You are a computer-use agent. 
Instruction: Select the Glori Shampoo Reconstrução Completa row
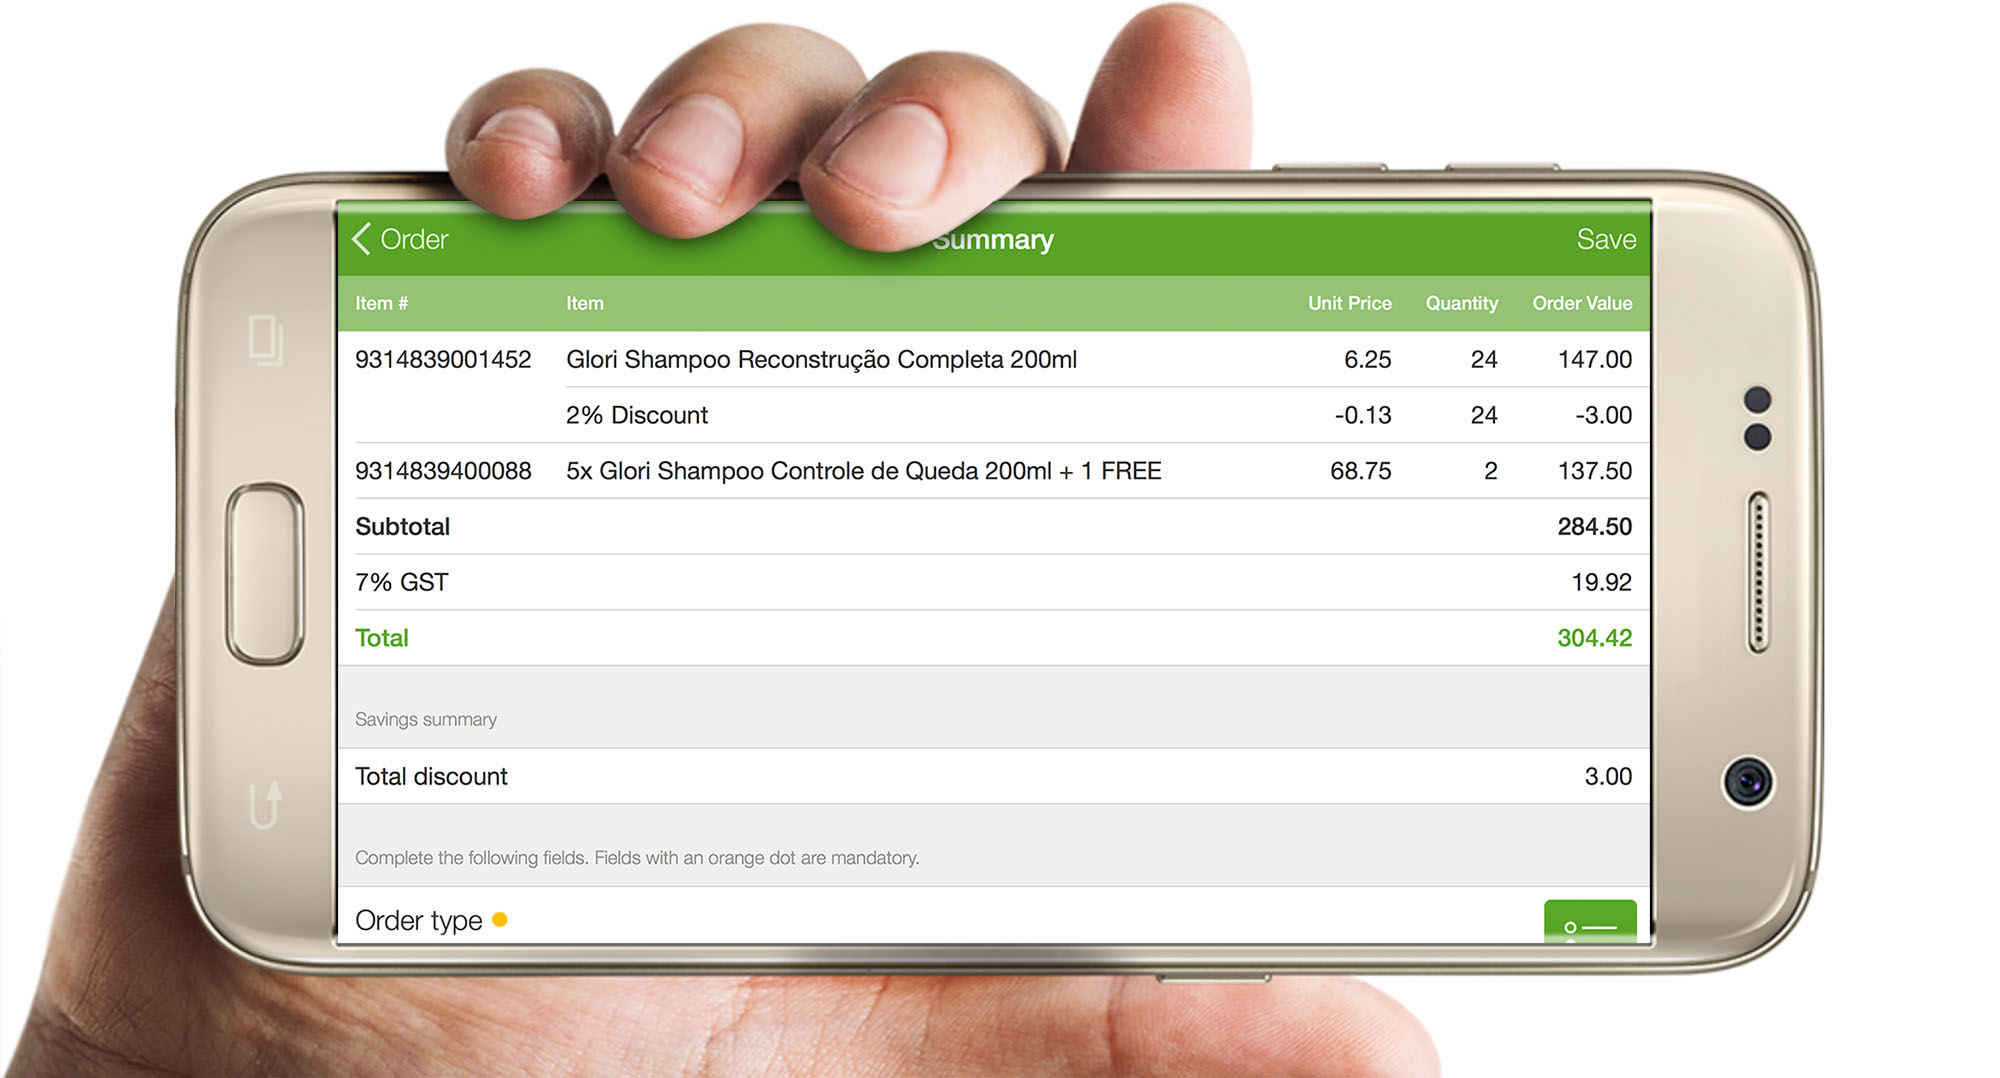[x=821, y=359]
